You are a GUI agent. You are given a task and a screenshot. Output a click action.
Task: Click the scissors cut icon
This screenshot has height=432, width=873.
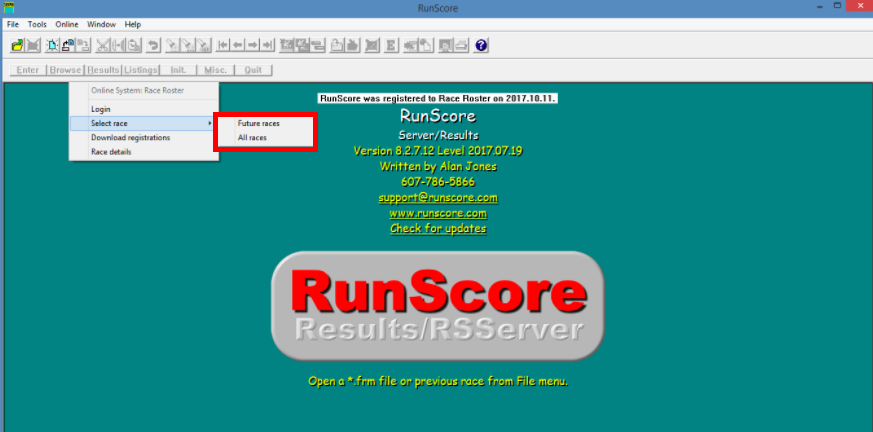103,45
